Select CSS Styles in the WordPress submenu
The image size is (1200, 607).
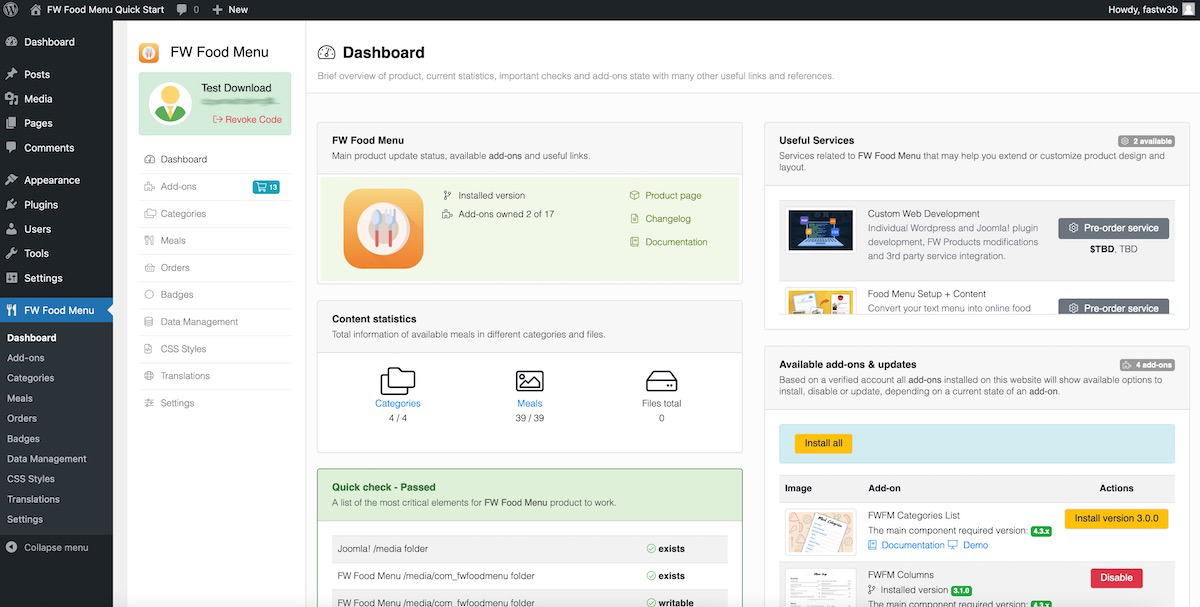[31, 479]
